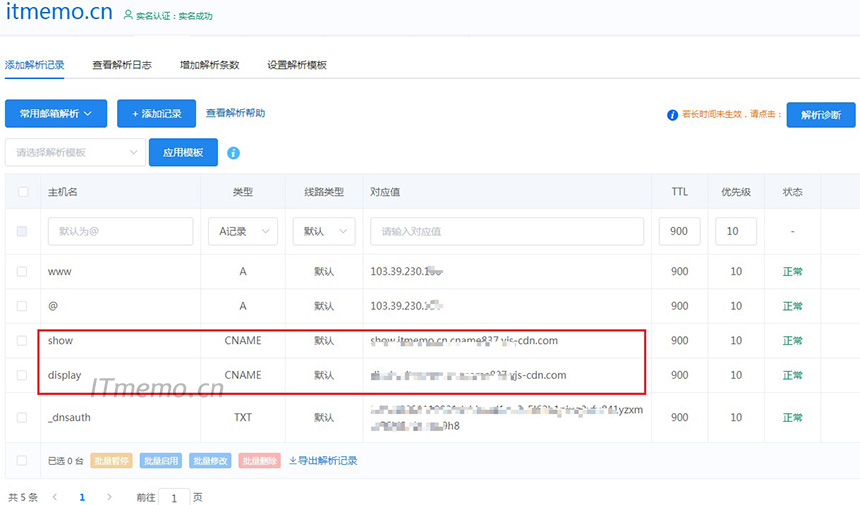
Task: Click the www hostname cell
Action: coord(60,271)
